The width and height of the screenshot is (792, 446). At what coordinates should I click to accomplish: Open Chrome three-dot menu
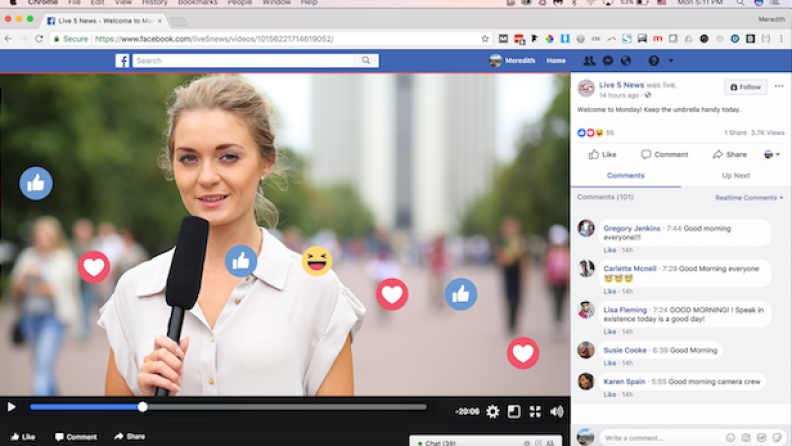point(781,39)
